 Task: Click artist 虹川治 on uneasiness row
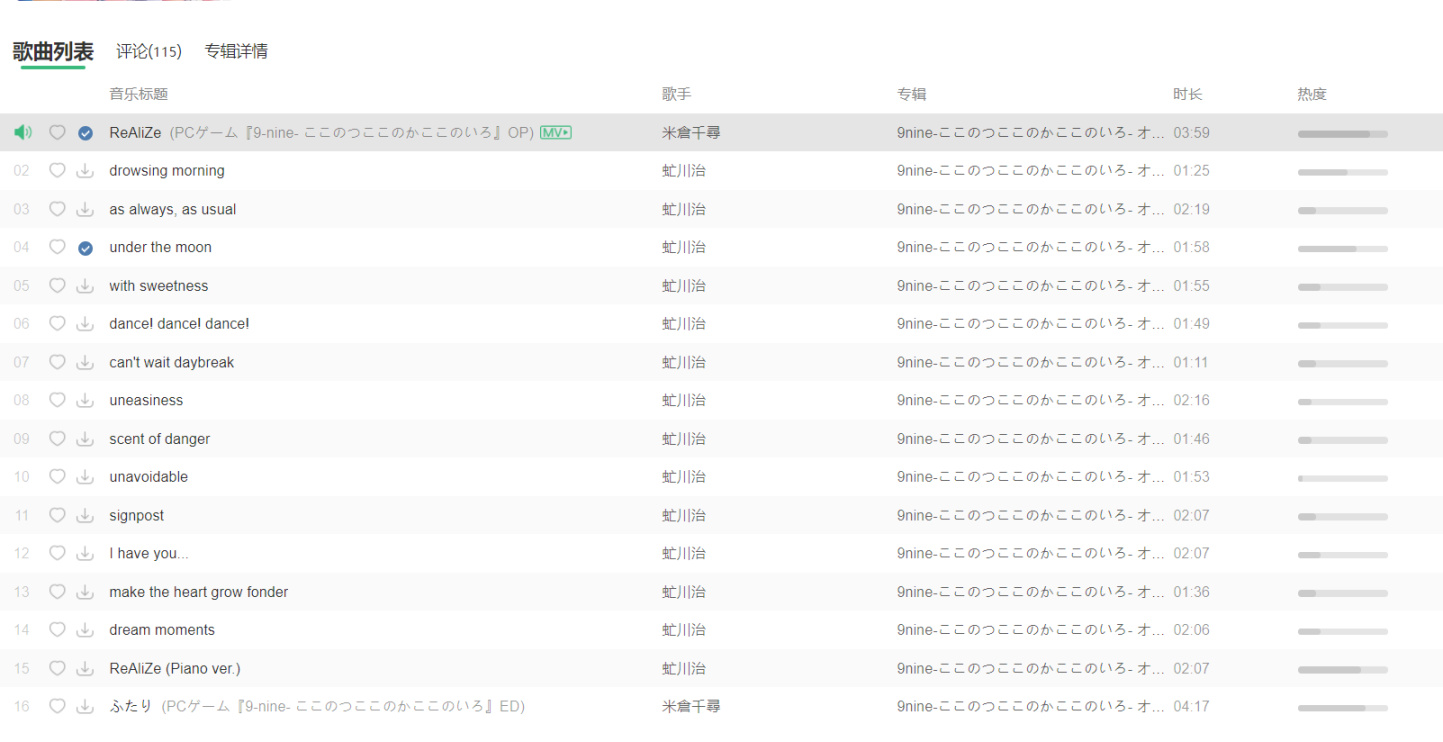coord(684,400)
